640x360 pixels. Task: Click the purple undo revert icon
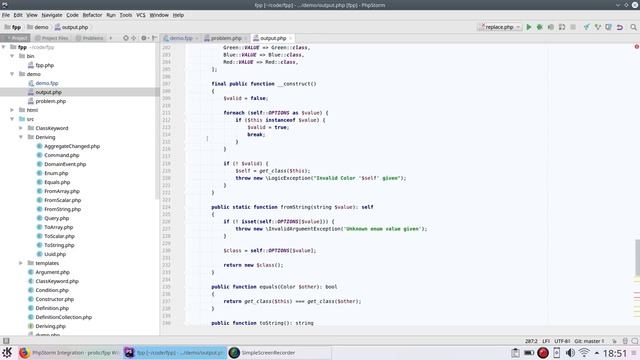click(x=620, y=27)
